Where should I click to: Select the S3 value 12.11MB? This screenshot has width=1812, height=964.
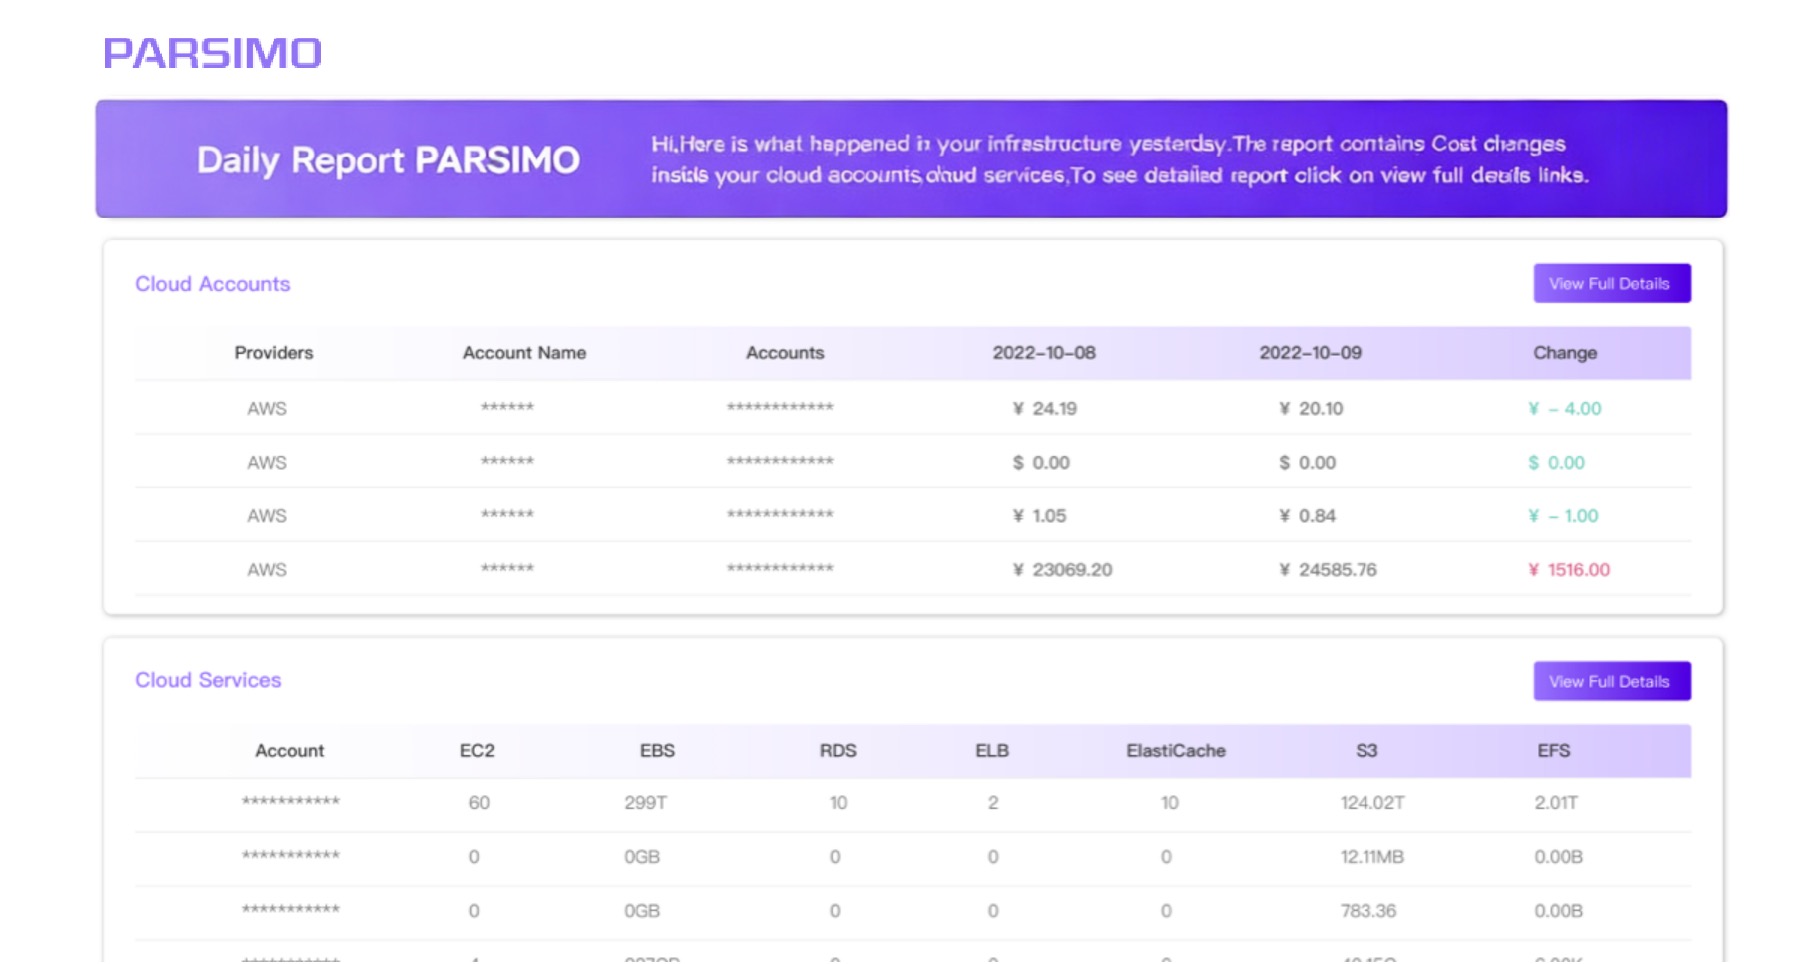coord(1372,857)
